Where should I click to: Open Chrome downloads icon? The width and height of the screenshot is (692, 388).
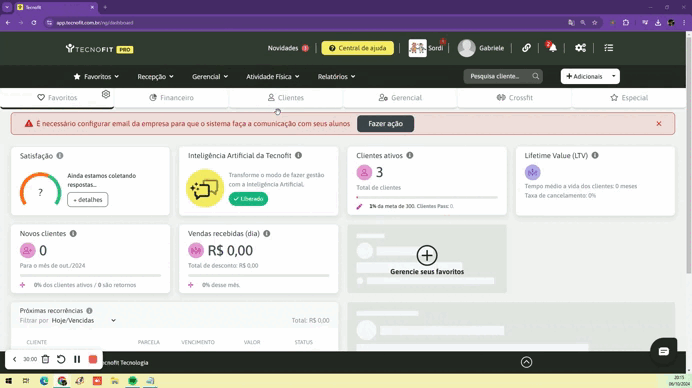[658, 23]
